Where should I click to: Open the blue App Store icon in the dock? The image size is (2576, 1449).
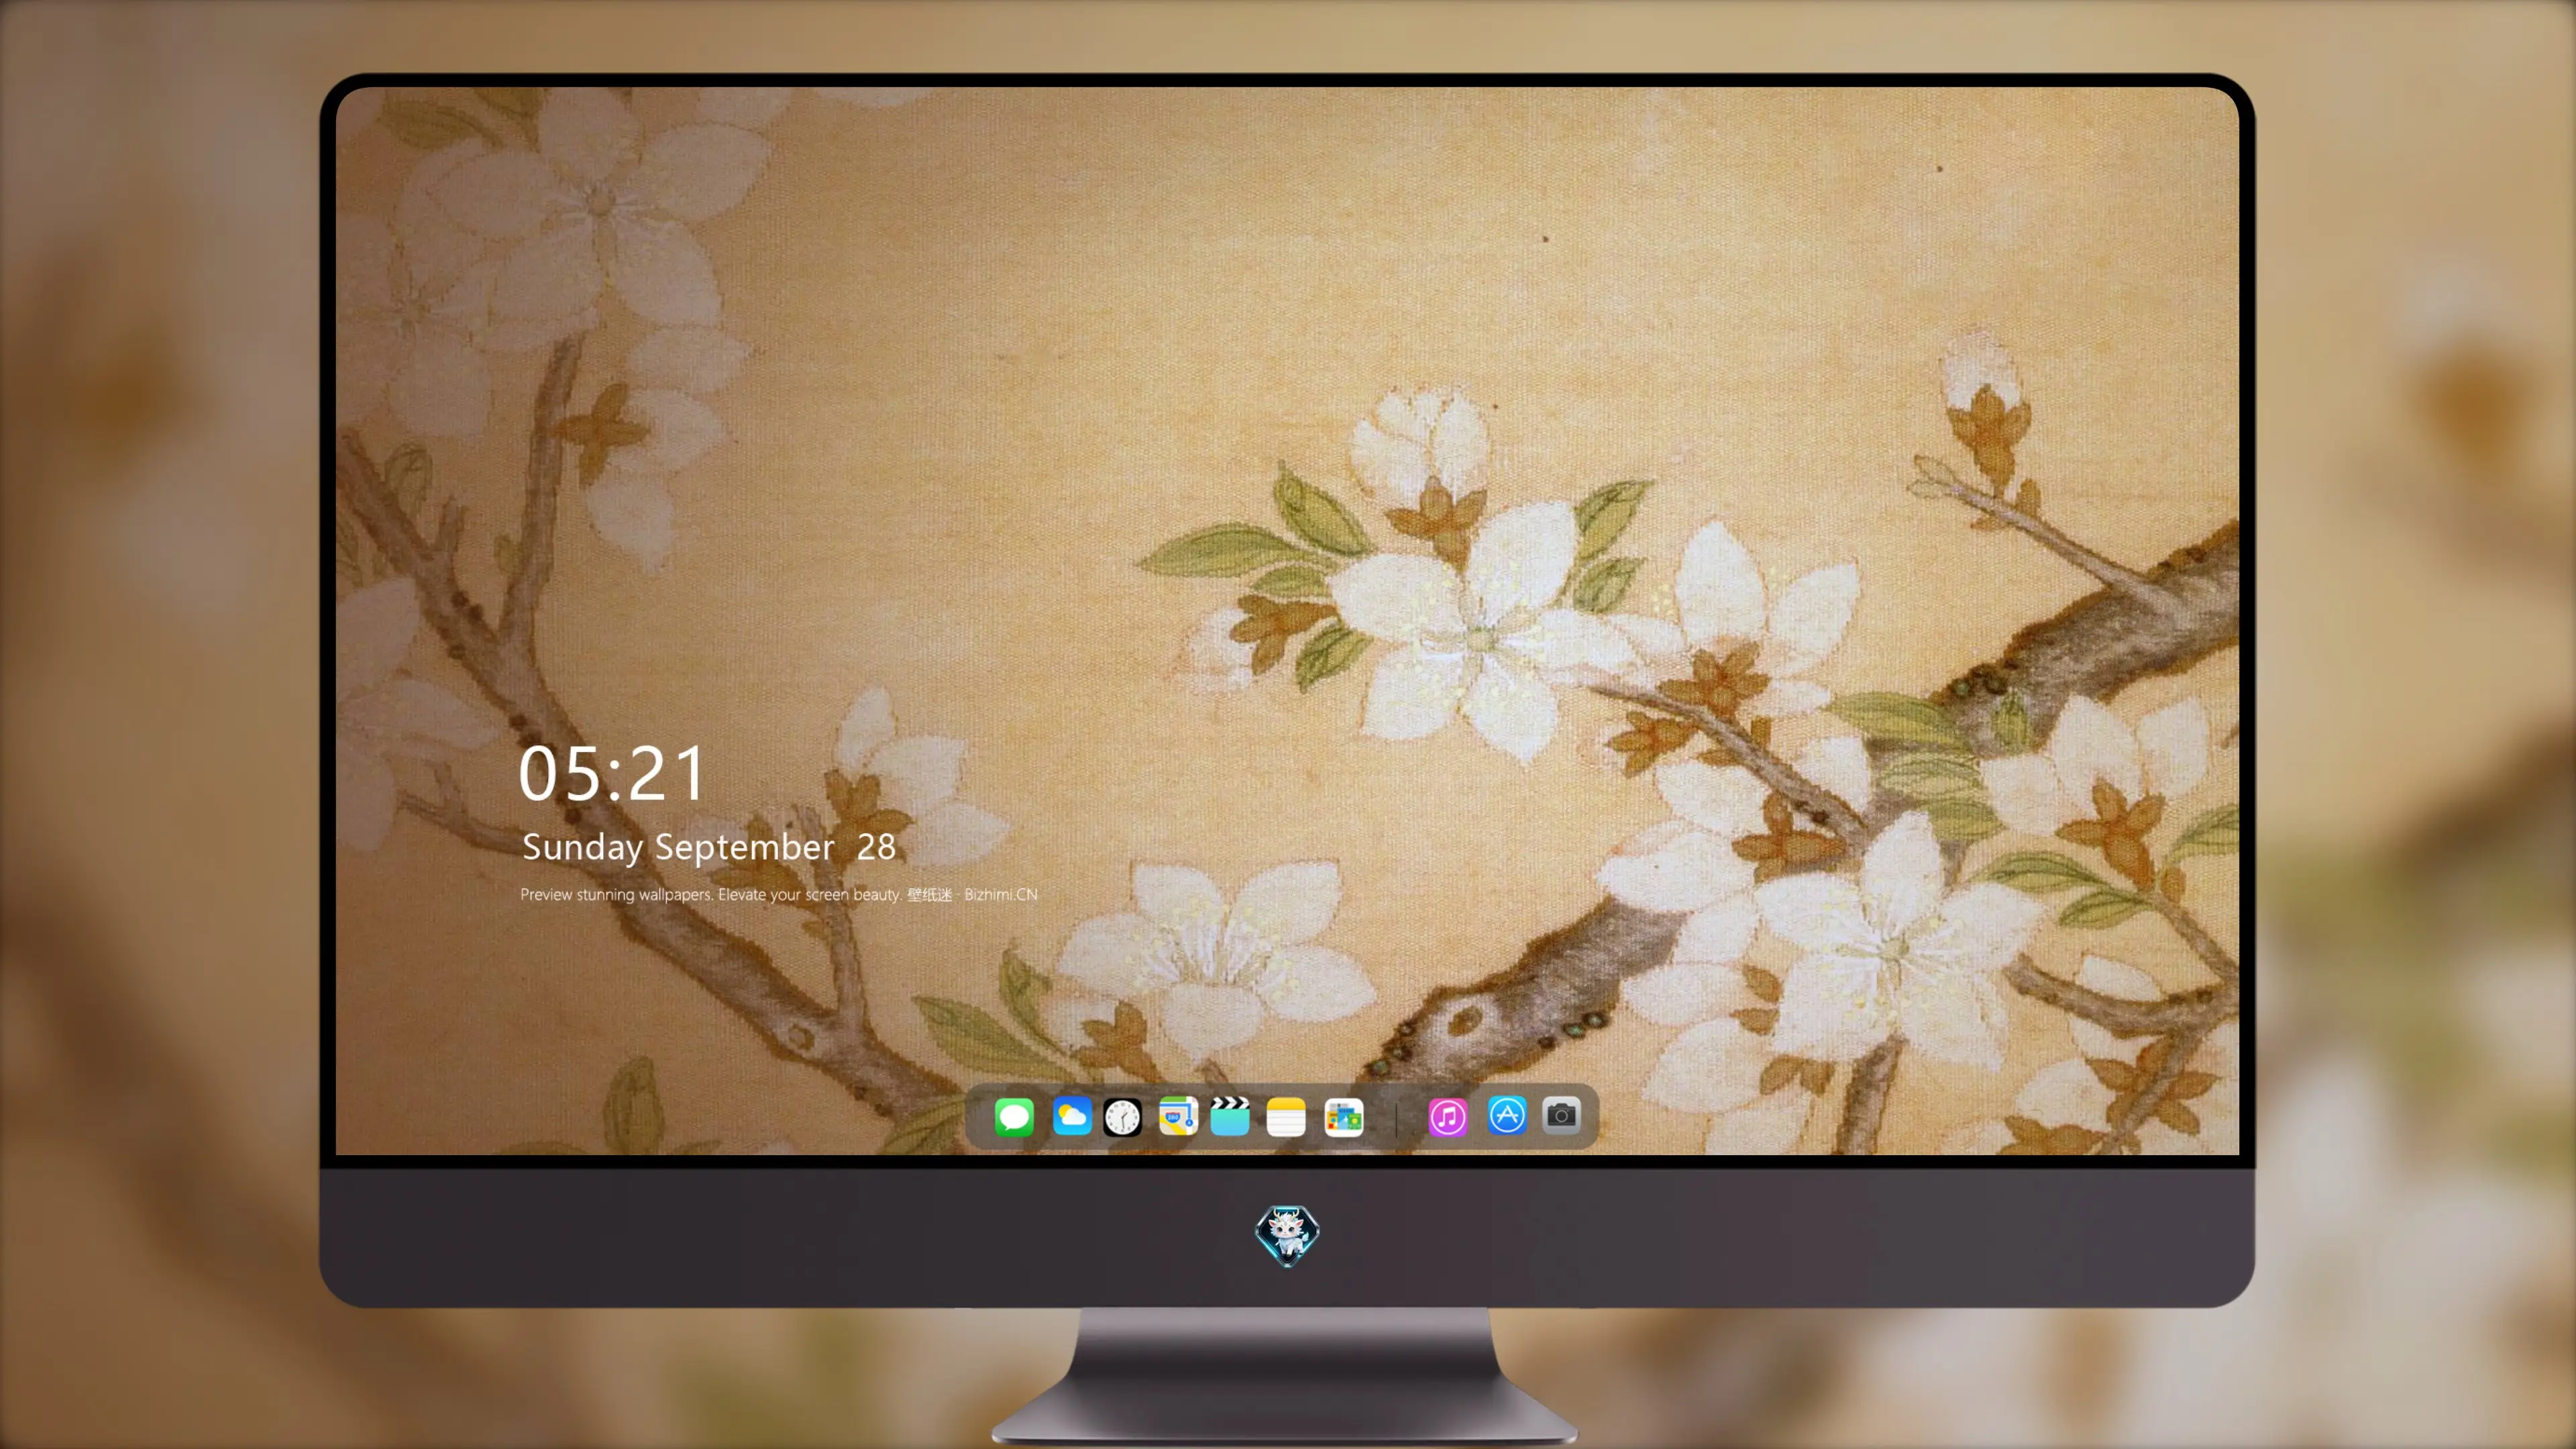coord(1507,1115)
